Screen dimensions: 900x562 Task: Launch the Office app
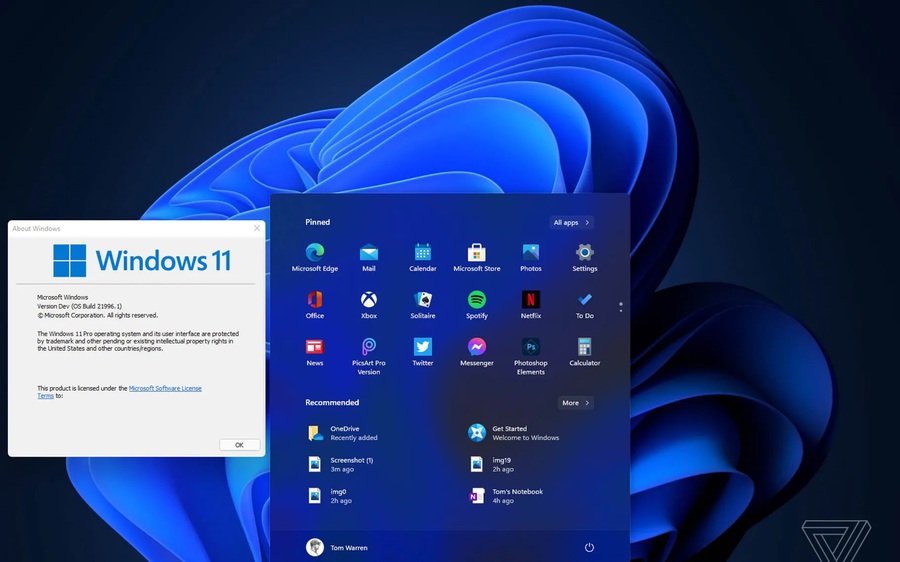click(315, 305)
